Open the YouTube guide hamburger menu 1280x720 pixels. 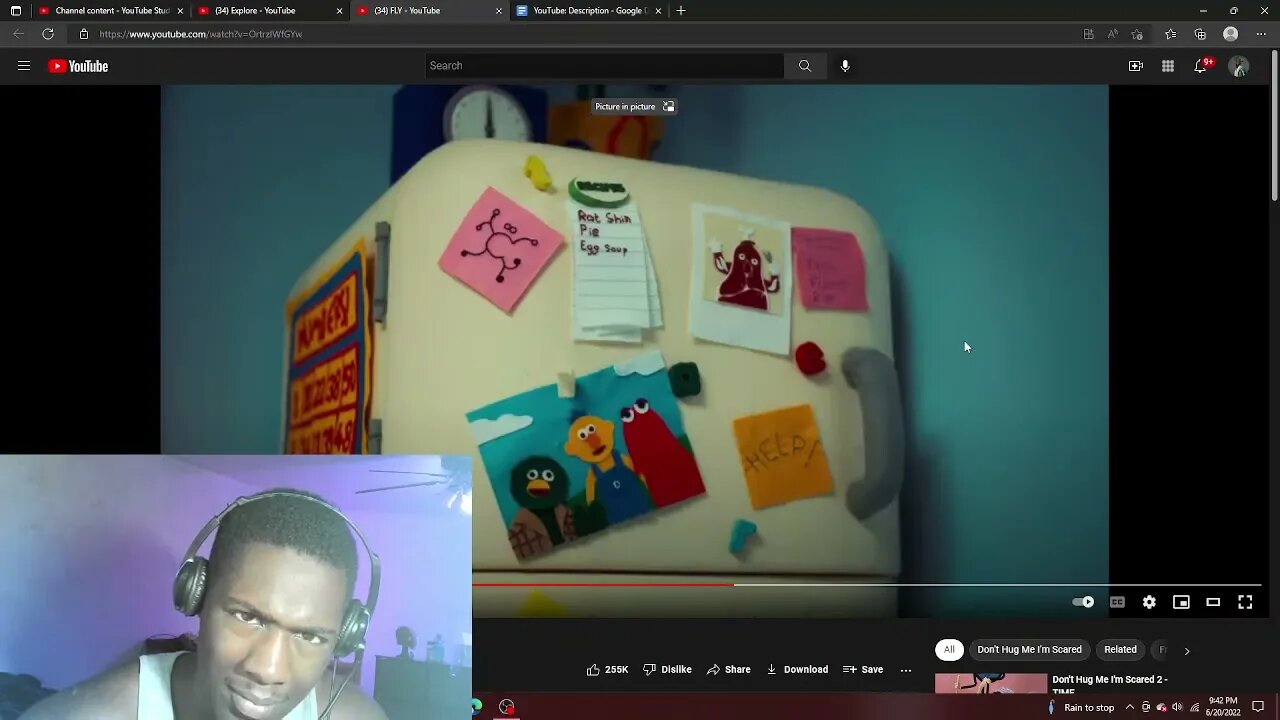pos(24,66)
